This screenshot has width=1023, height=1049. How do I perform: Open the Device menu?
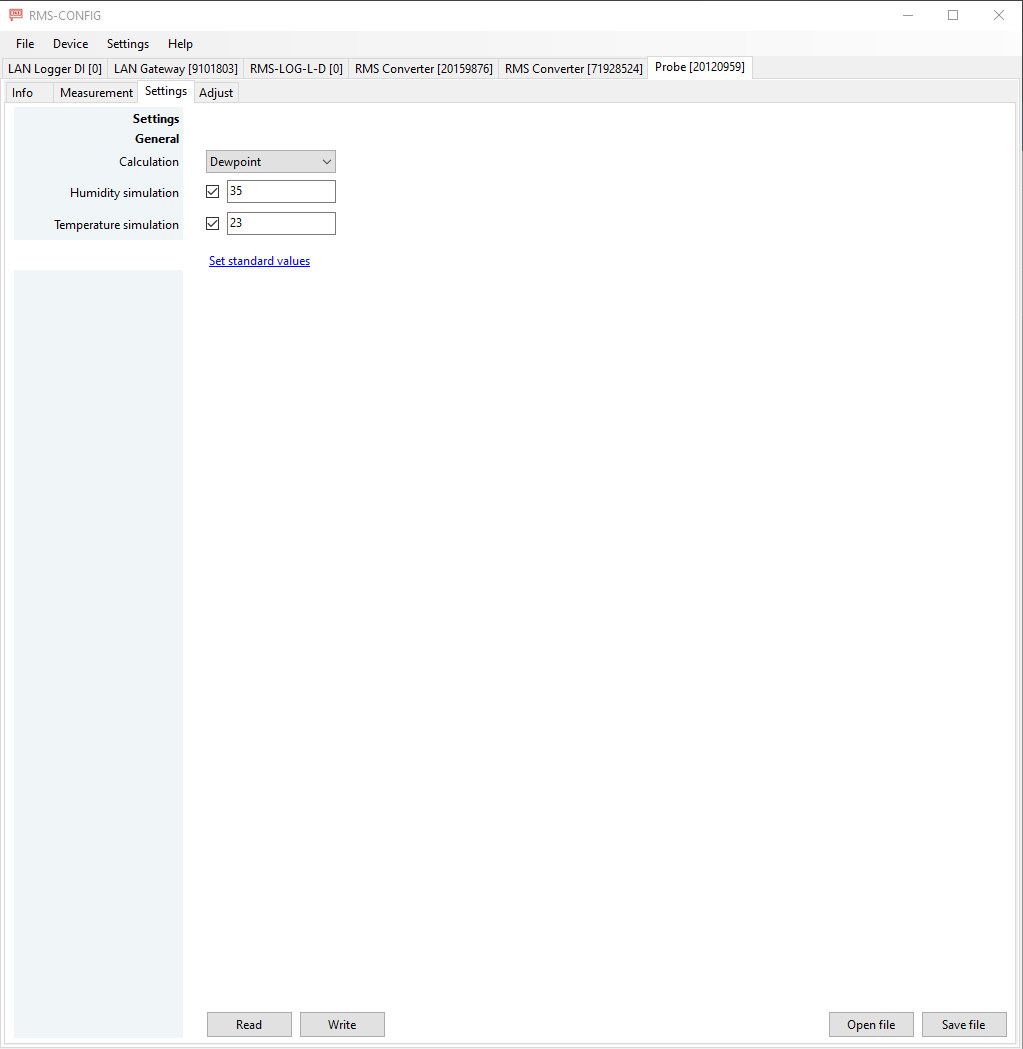[70, 44]
